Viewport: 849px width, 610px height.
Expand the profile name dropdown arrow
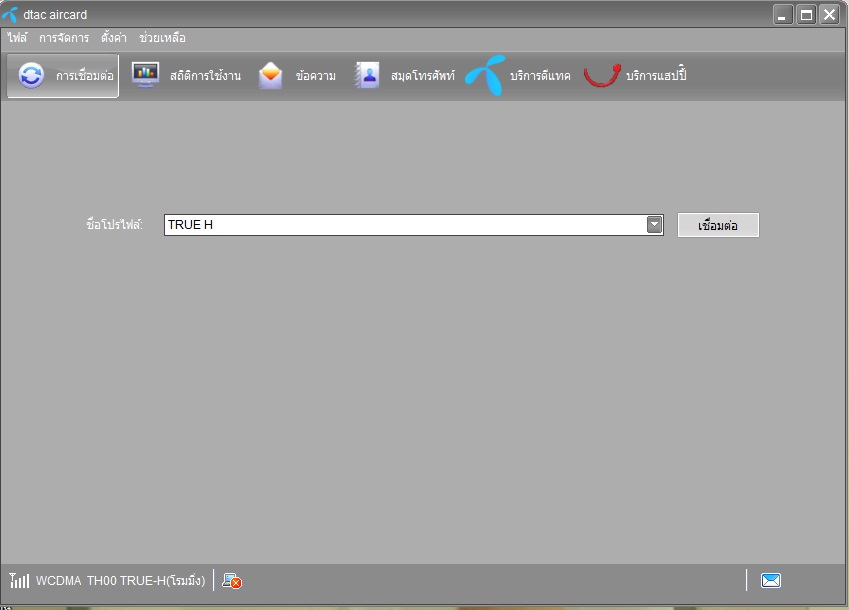click(x=655, y=225)
